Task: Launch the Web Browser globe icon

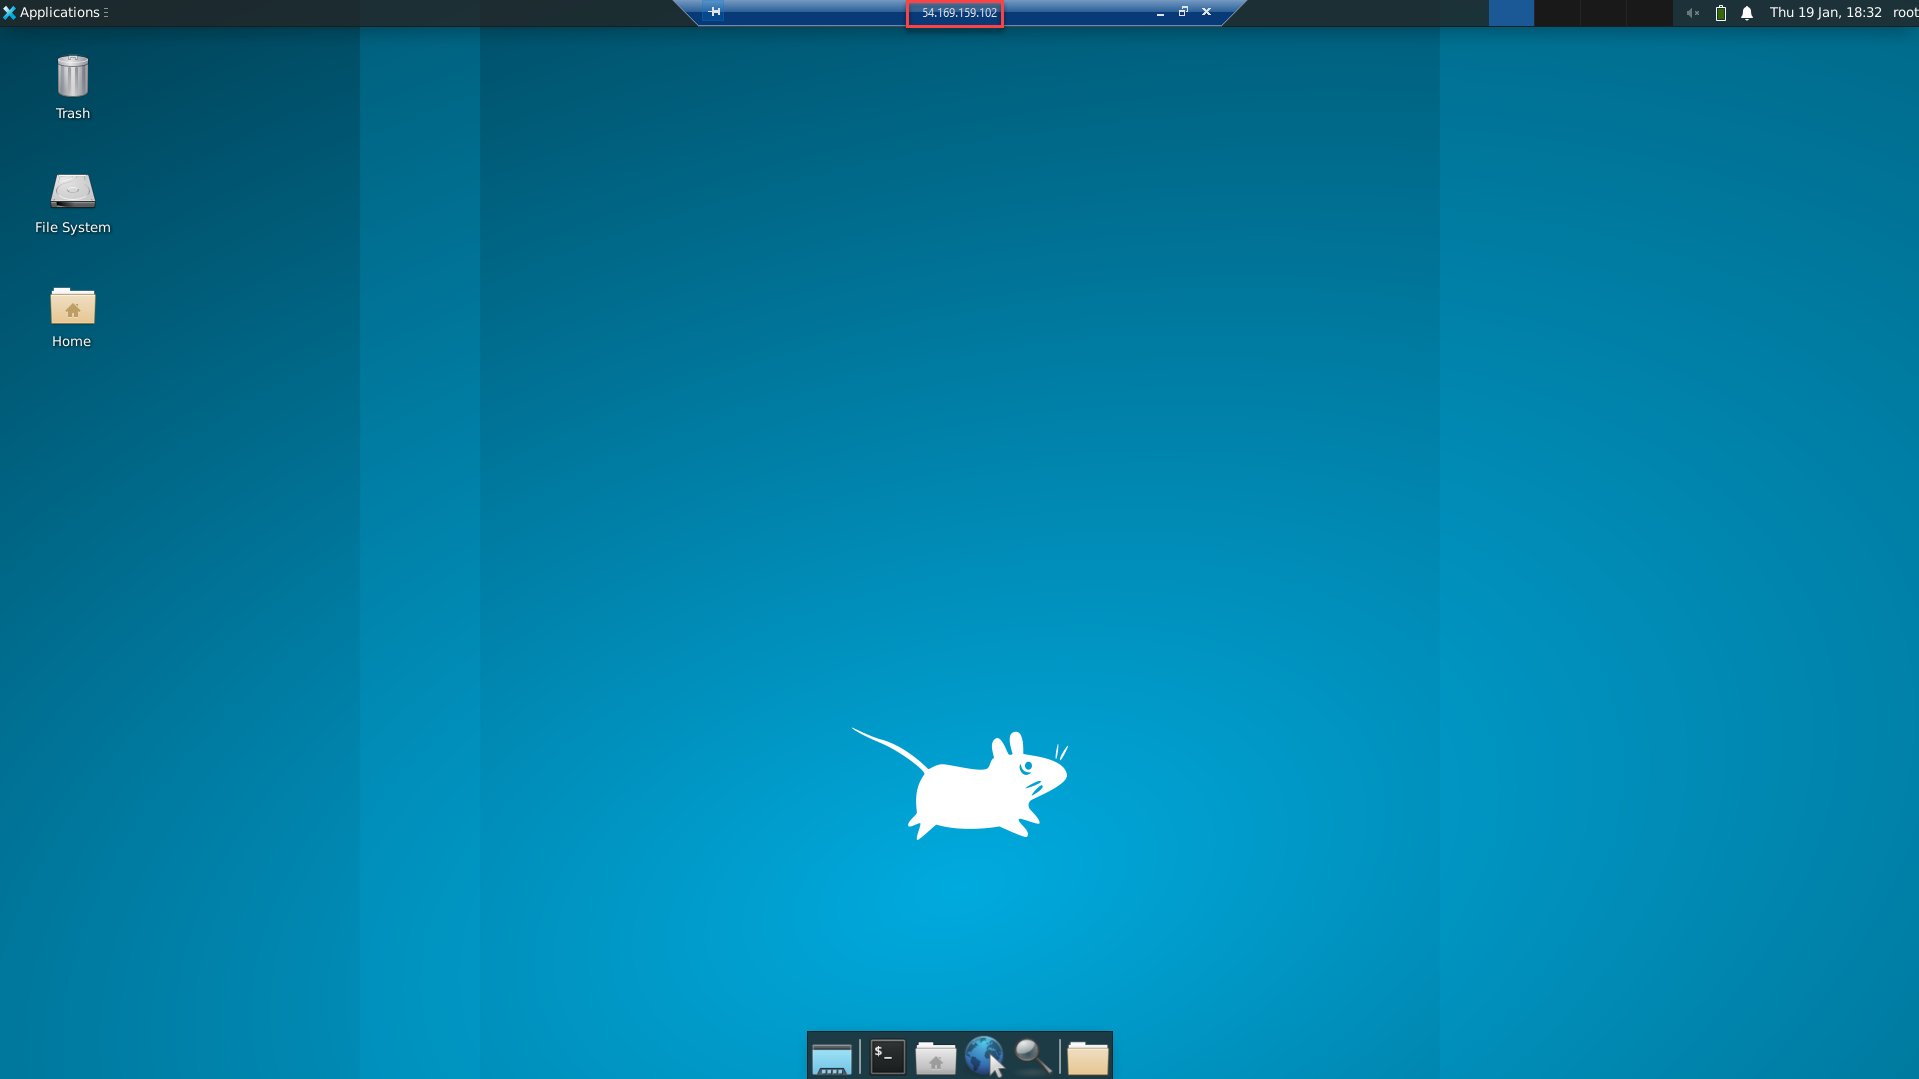Action: (985, 1057)
